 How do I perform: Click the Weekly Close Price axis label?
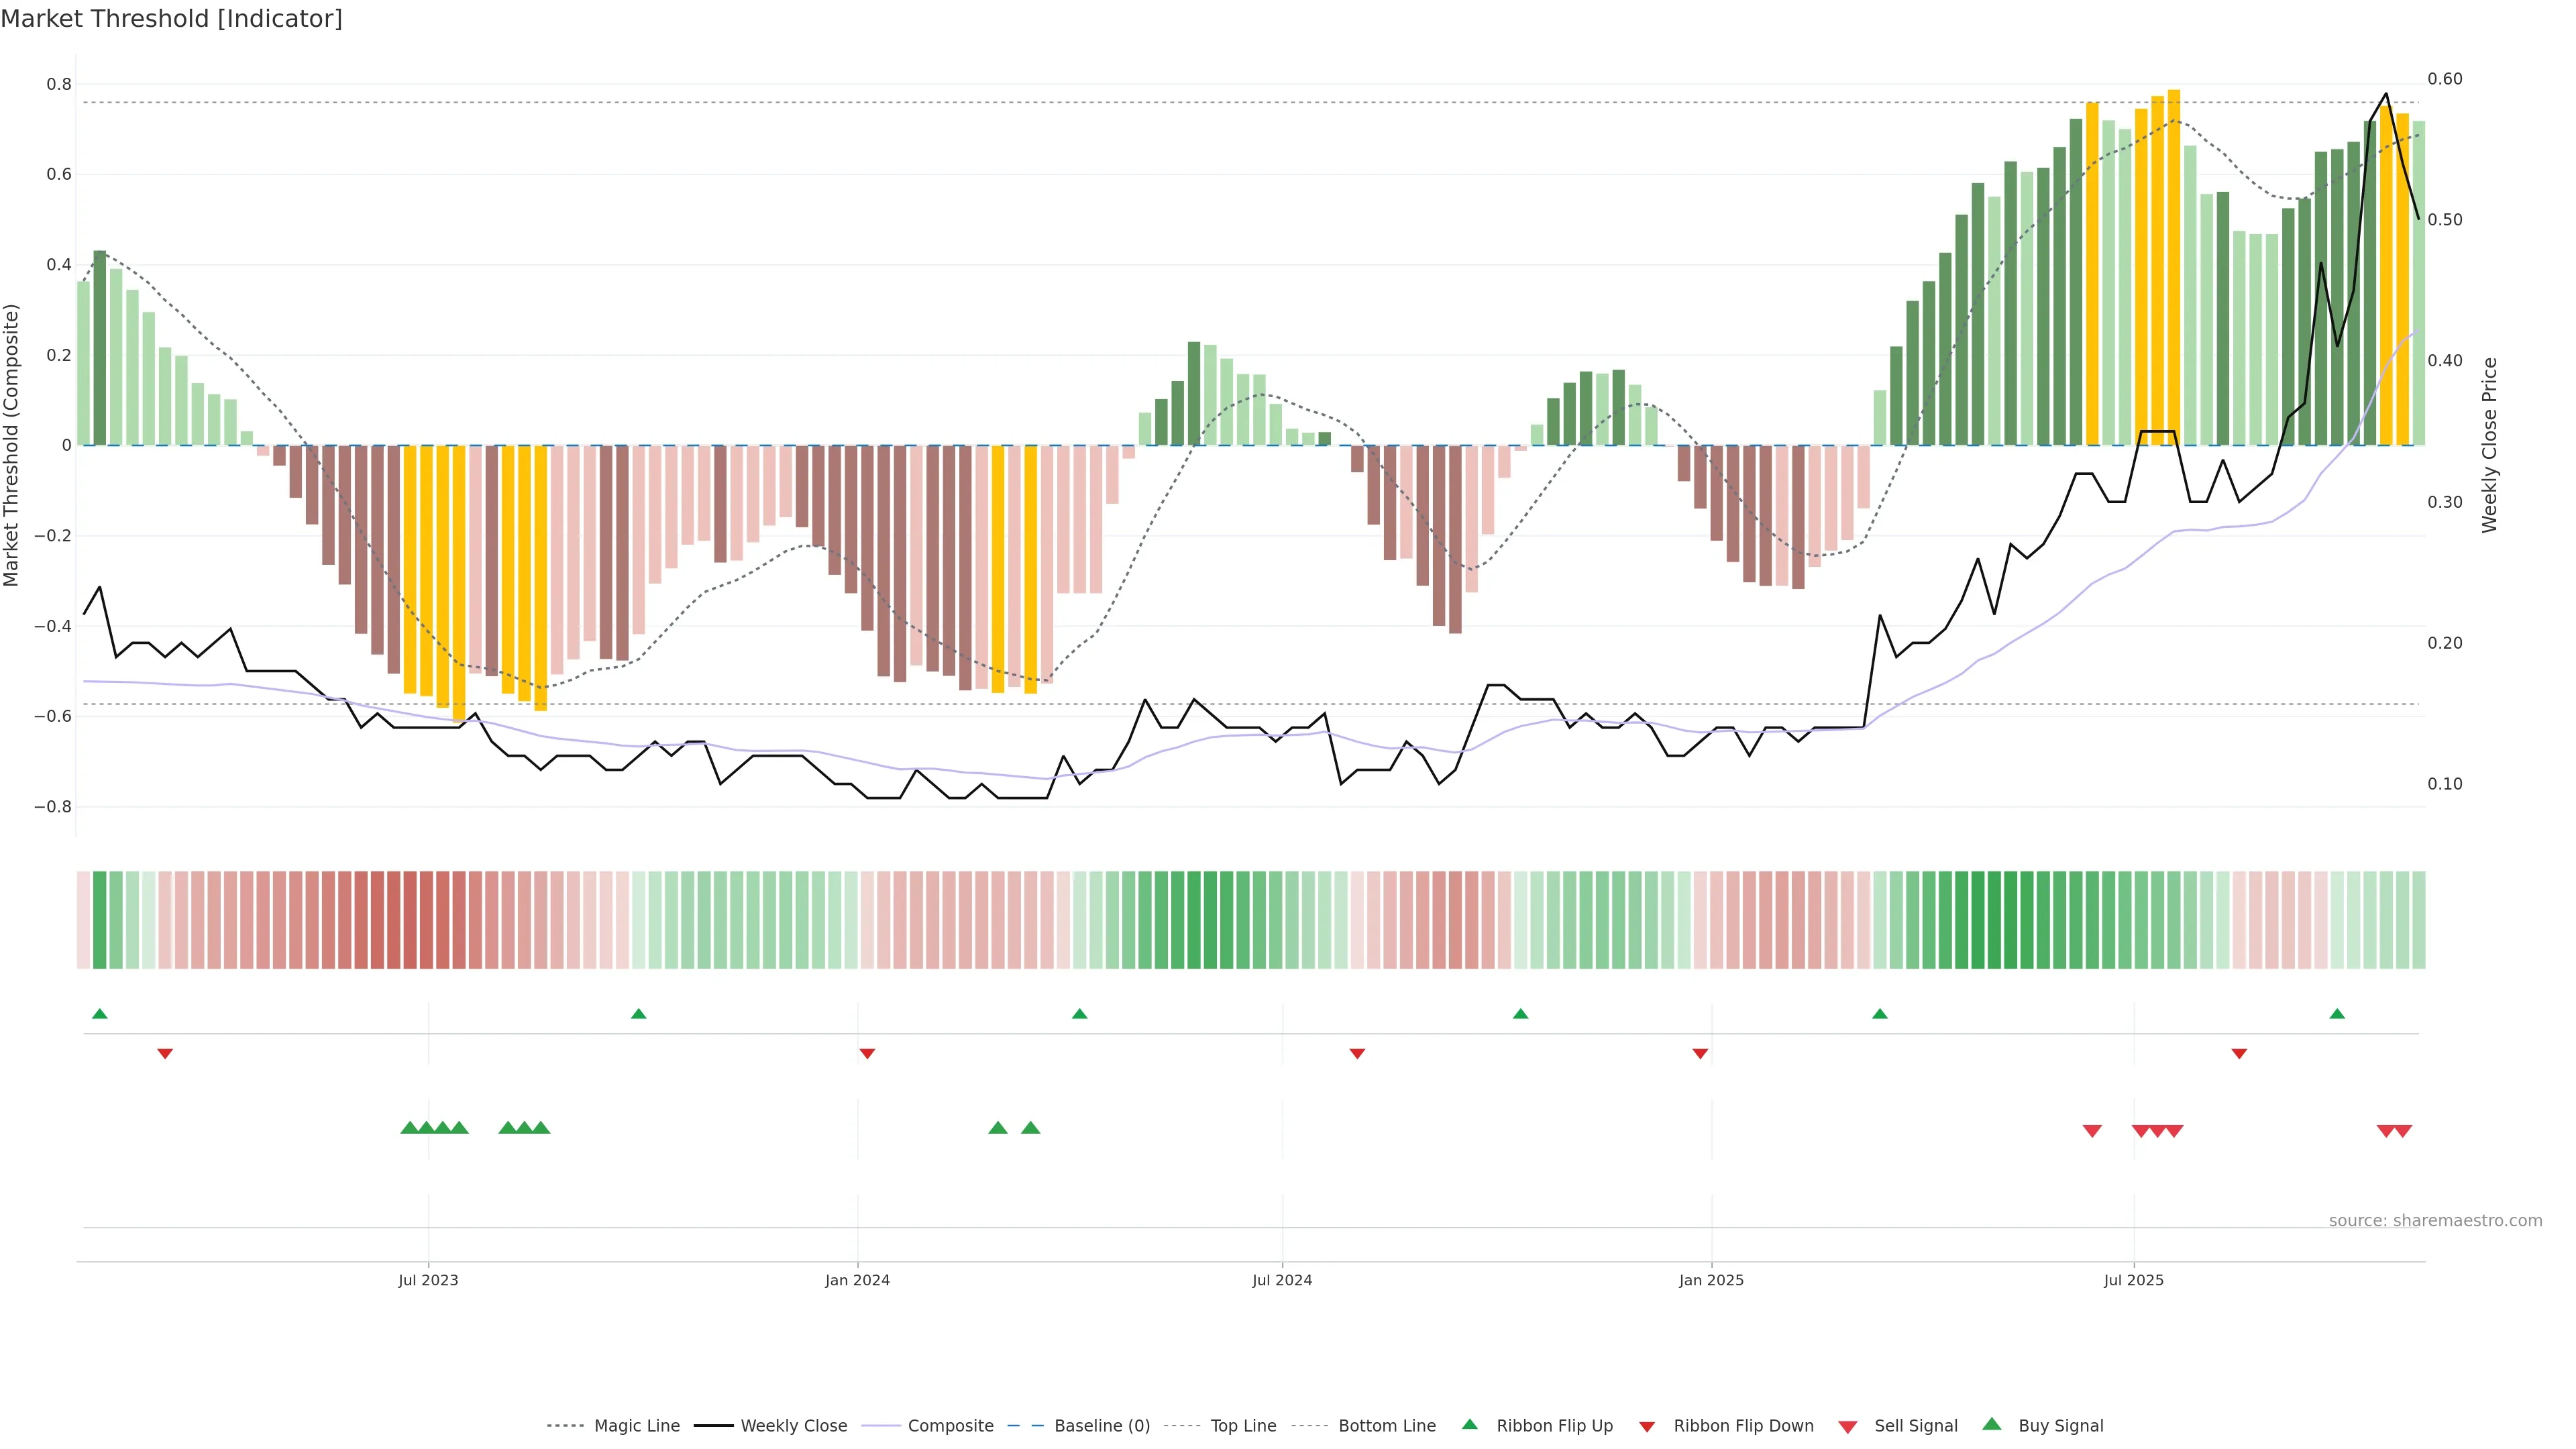pyautogui.click(x=2490, y=445)
